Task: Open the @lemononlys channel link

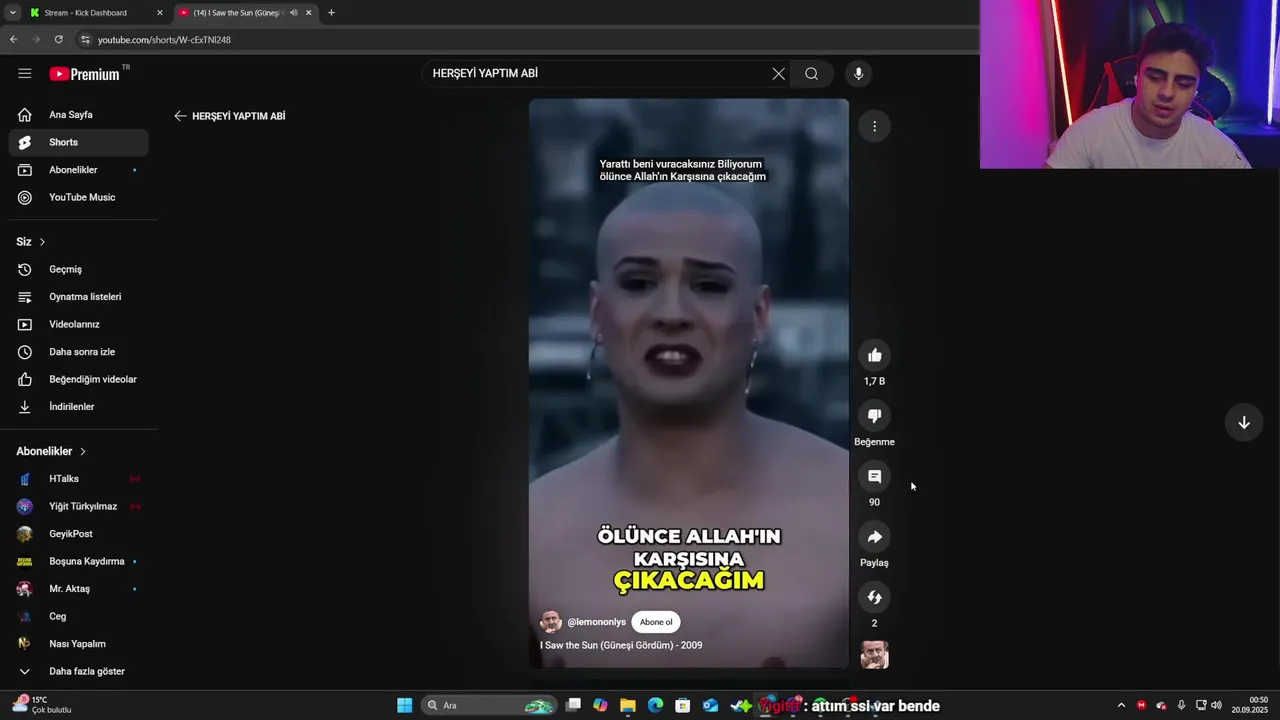Action: (596, 622)
